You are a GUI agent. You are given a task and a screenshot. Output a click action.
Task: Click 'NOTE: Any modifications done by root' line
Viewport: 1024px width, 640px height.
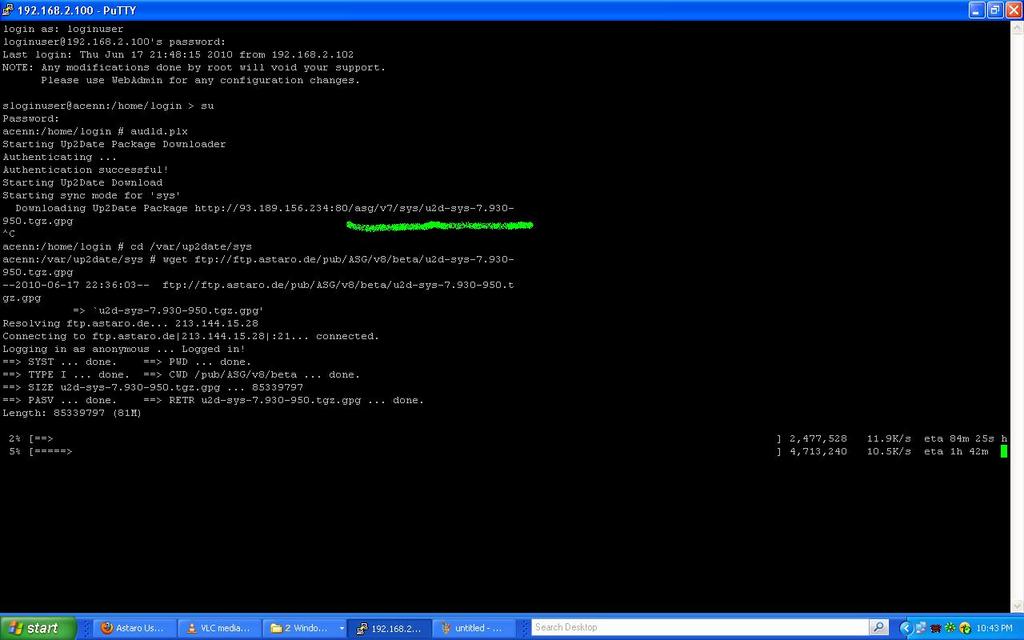pos(194,67)
